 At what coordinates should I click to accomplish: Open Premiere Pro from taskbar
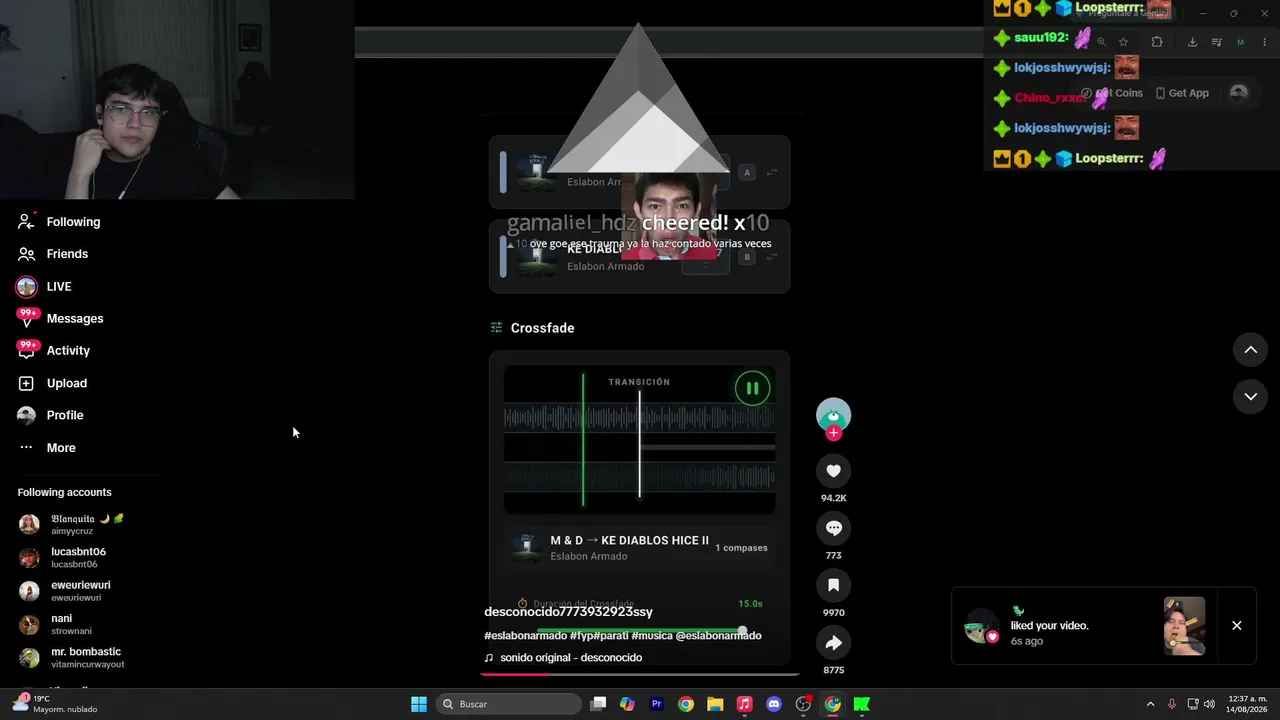pyautogui.click(x=656, y=704)
